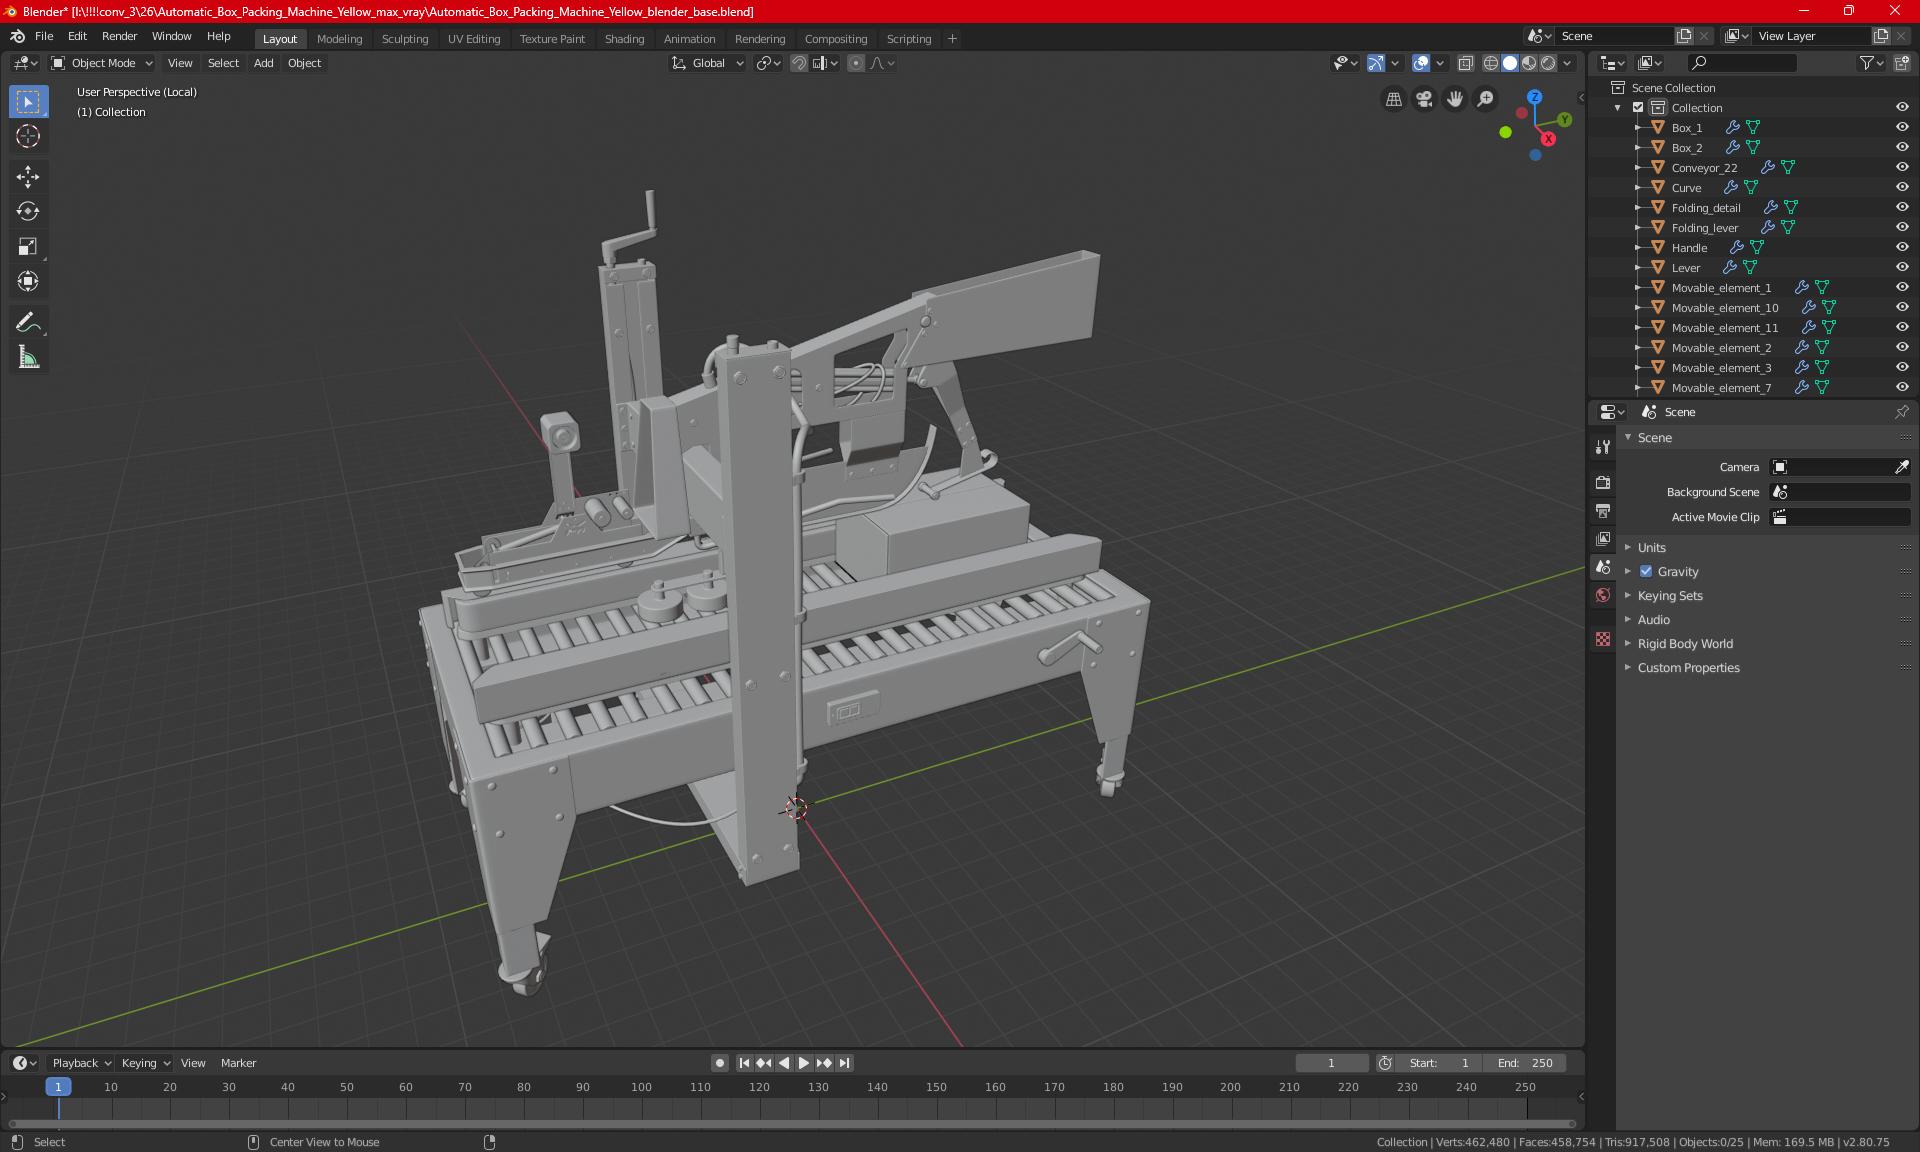Viewport: 1920px width, 1152px height.
Task: Select the Measure tool
Action: 28,357
